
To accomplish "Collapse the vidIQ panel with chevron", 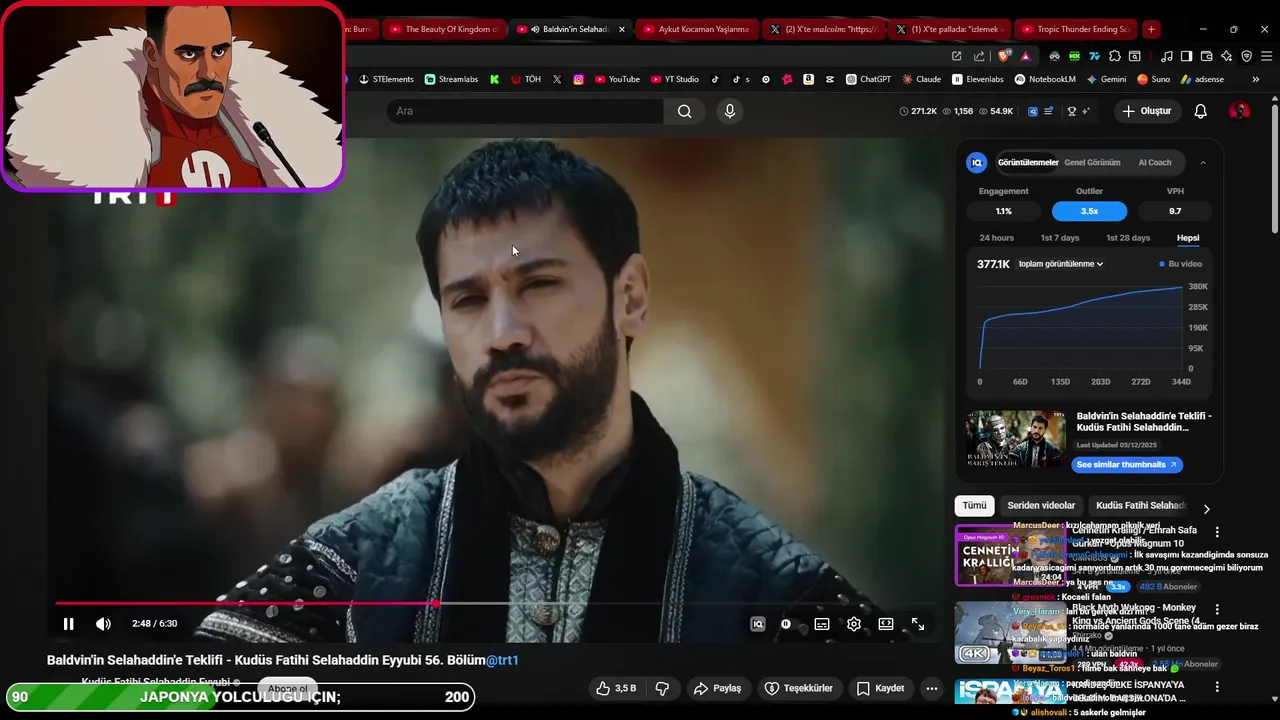I will pos(1202,162).
